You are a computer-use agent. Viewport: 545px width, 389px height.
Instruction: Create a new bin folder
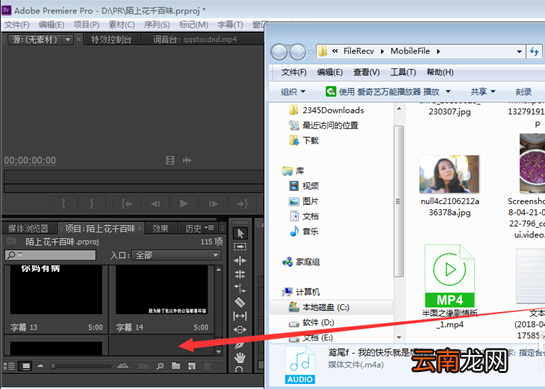[176, 366]
